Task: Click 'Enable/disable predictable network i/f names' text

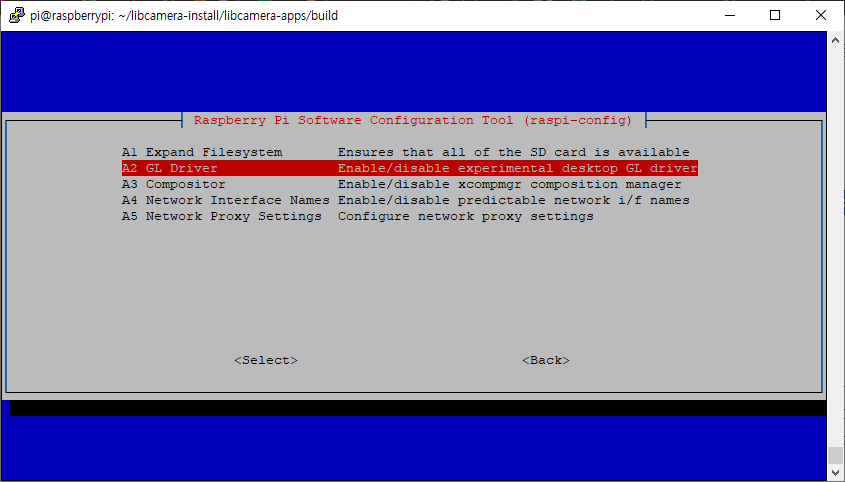Action: 514,201
